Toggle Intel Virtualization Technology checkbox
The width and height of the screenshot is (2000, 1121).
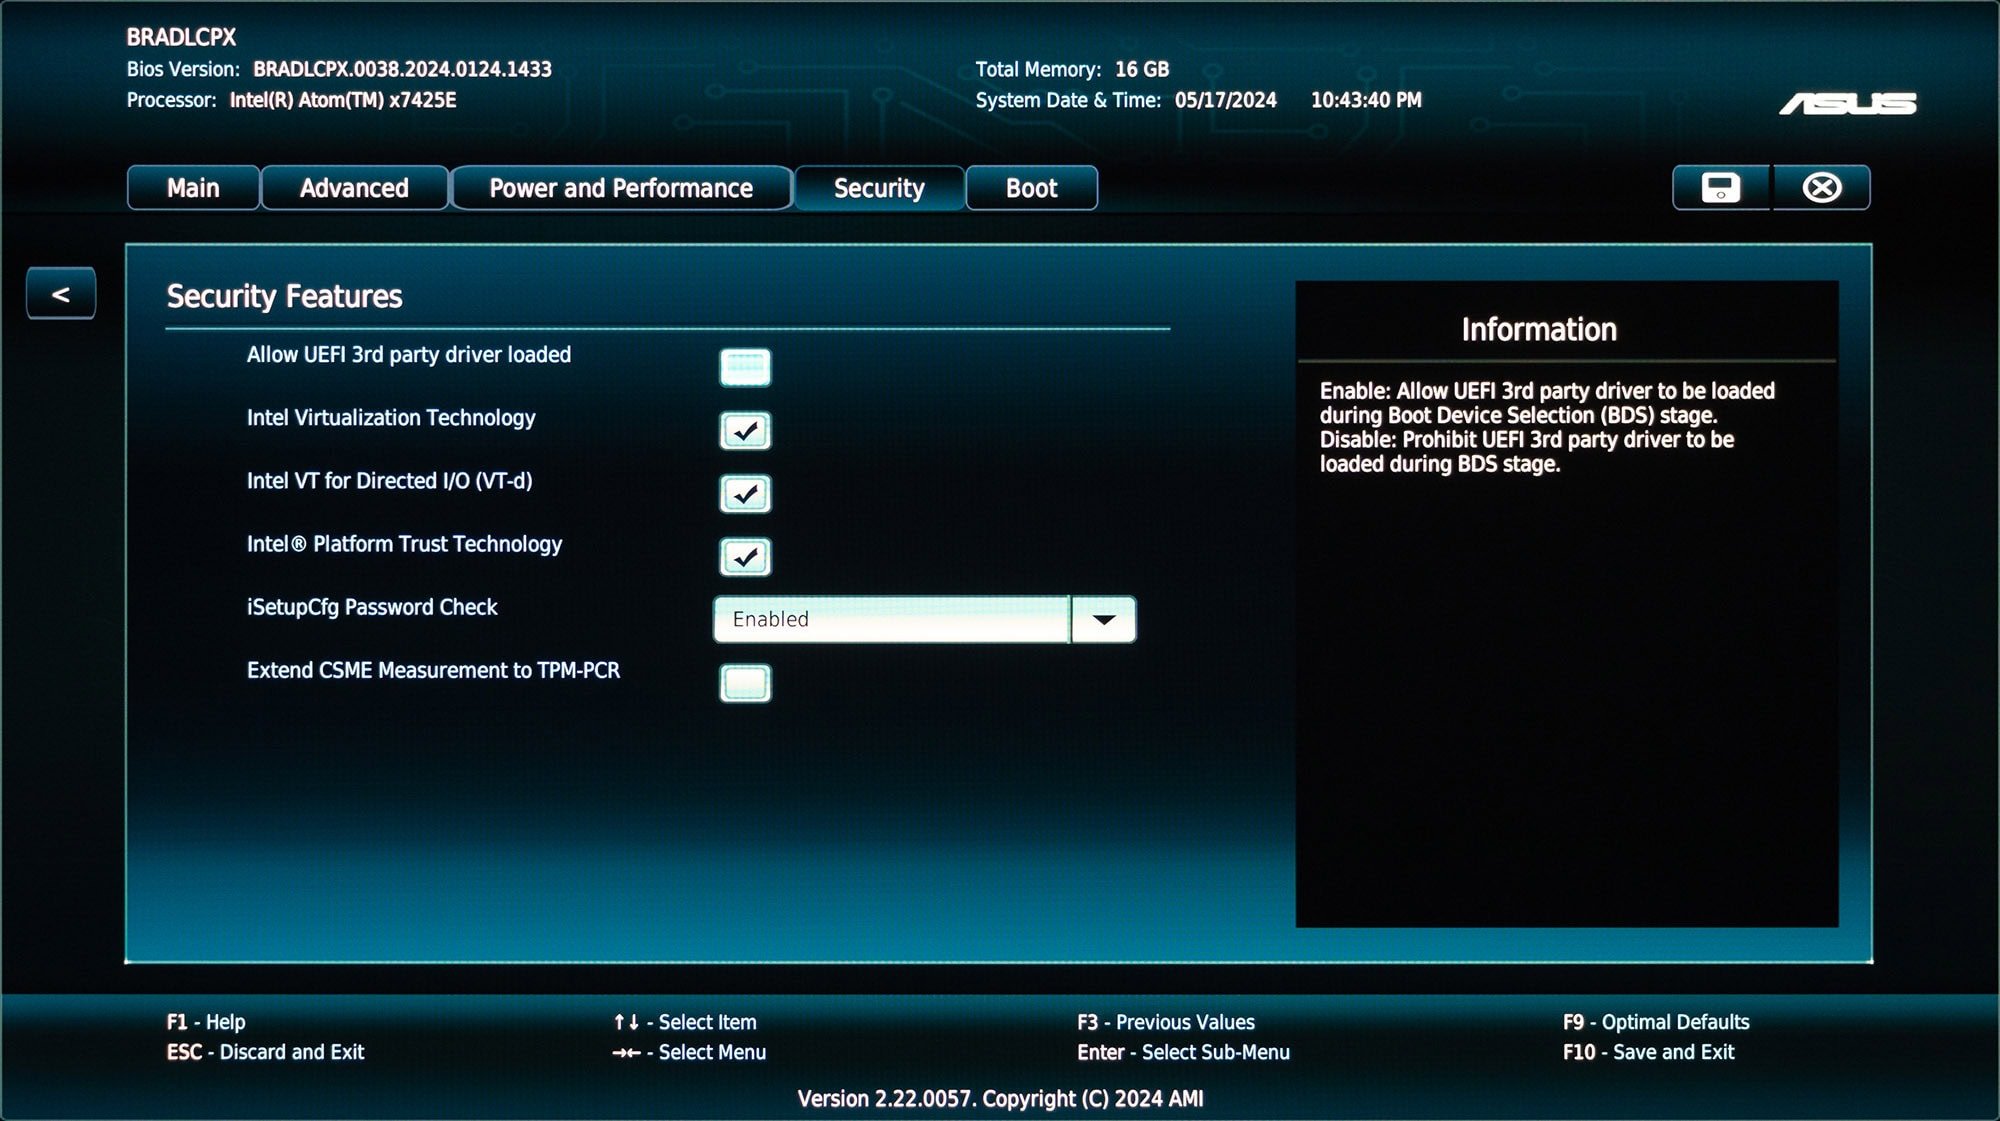[742, 429]
